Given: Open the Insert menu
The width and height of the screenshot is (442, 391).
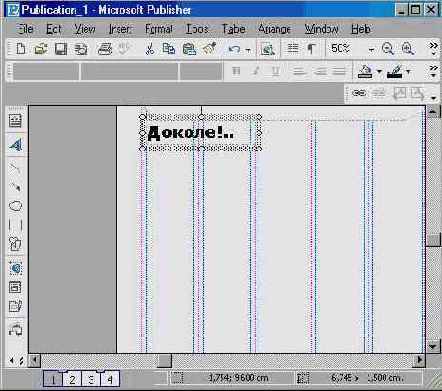Looking at the screenshot, I should click(120, 29).
